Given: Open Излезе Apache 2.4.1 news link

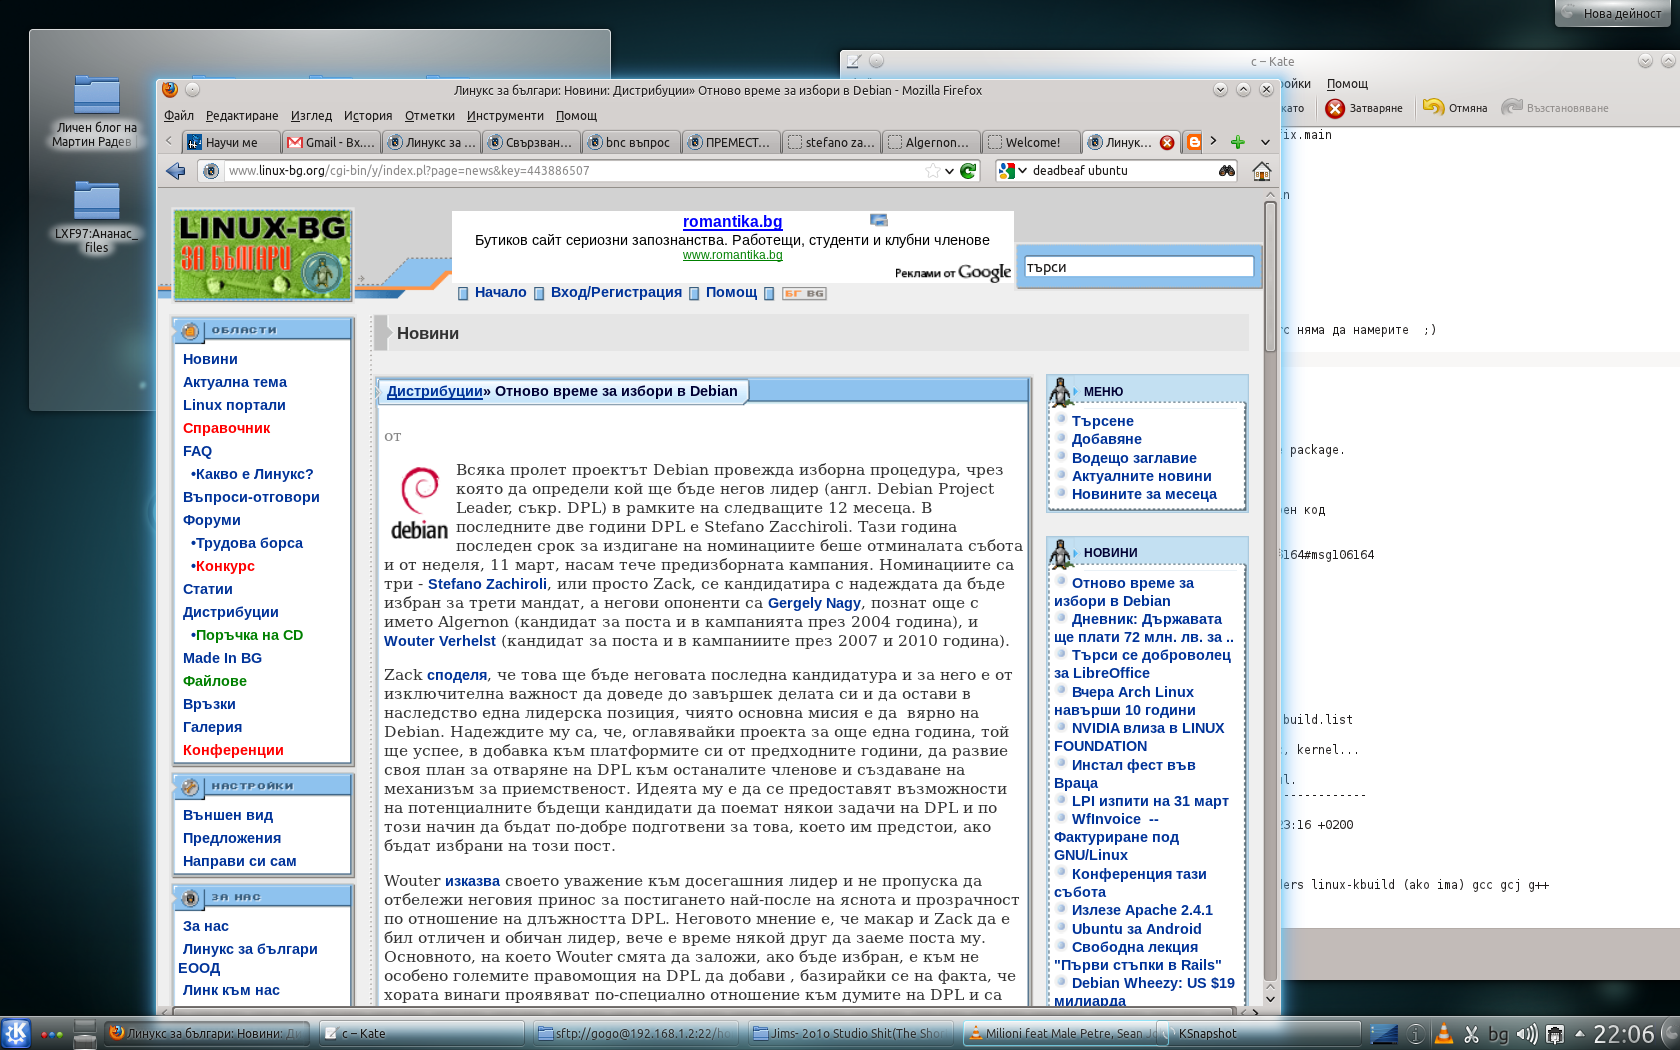Looking at the screenshot, I should [x=1142, y=910].
